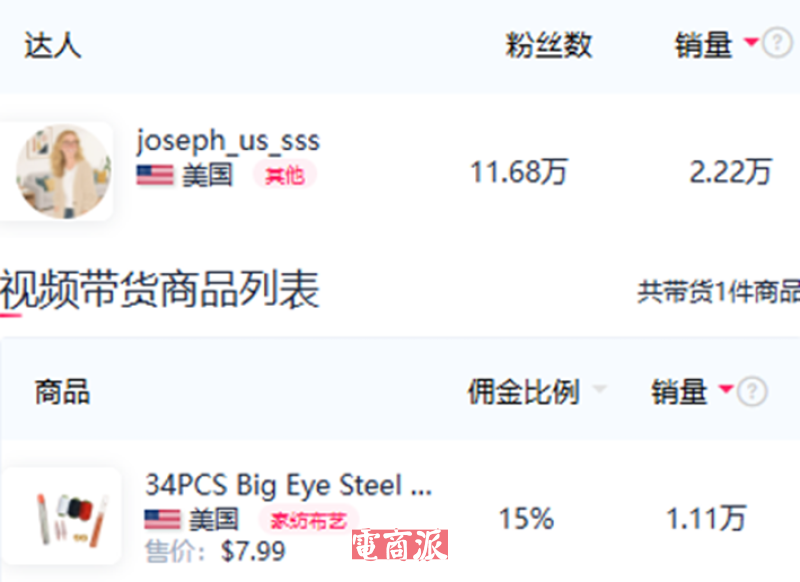Click the 15% commission rate value
The image size is (800, 582).
click(x=526, y=518)
